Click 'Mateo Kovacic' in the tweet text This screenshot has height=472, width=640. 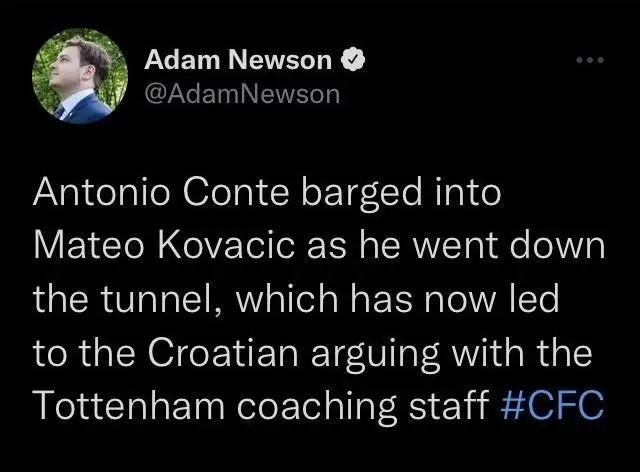point(164,245)
